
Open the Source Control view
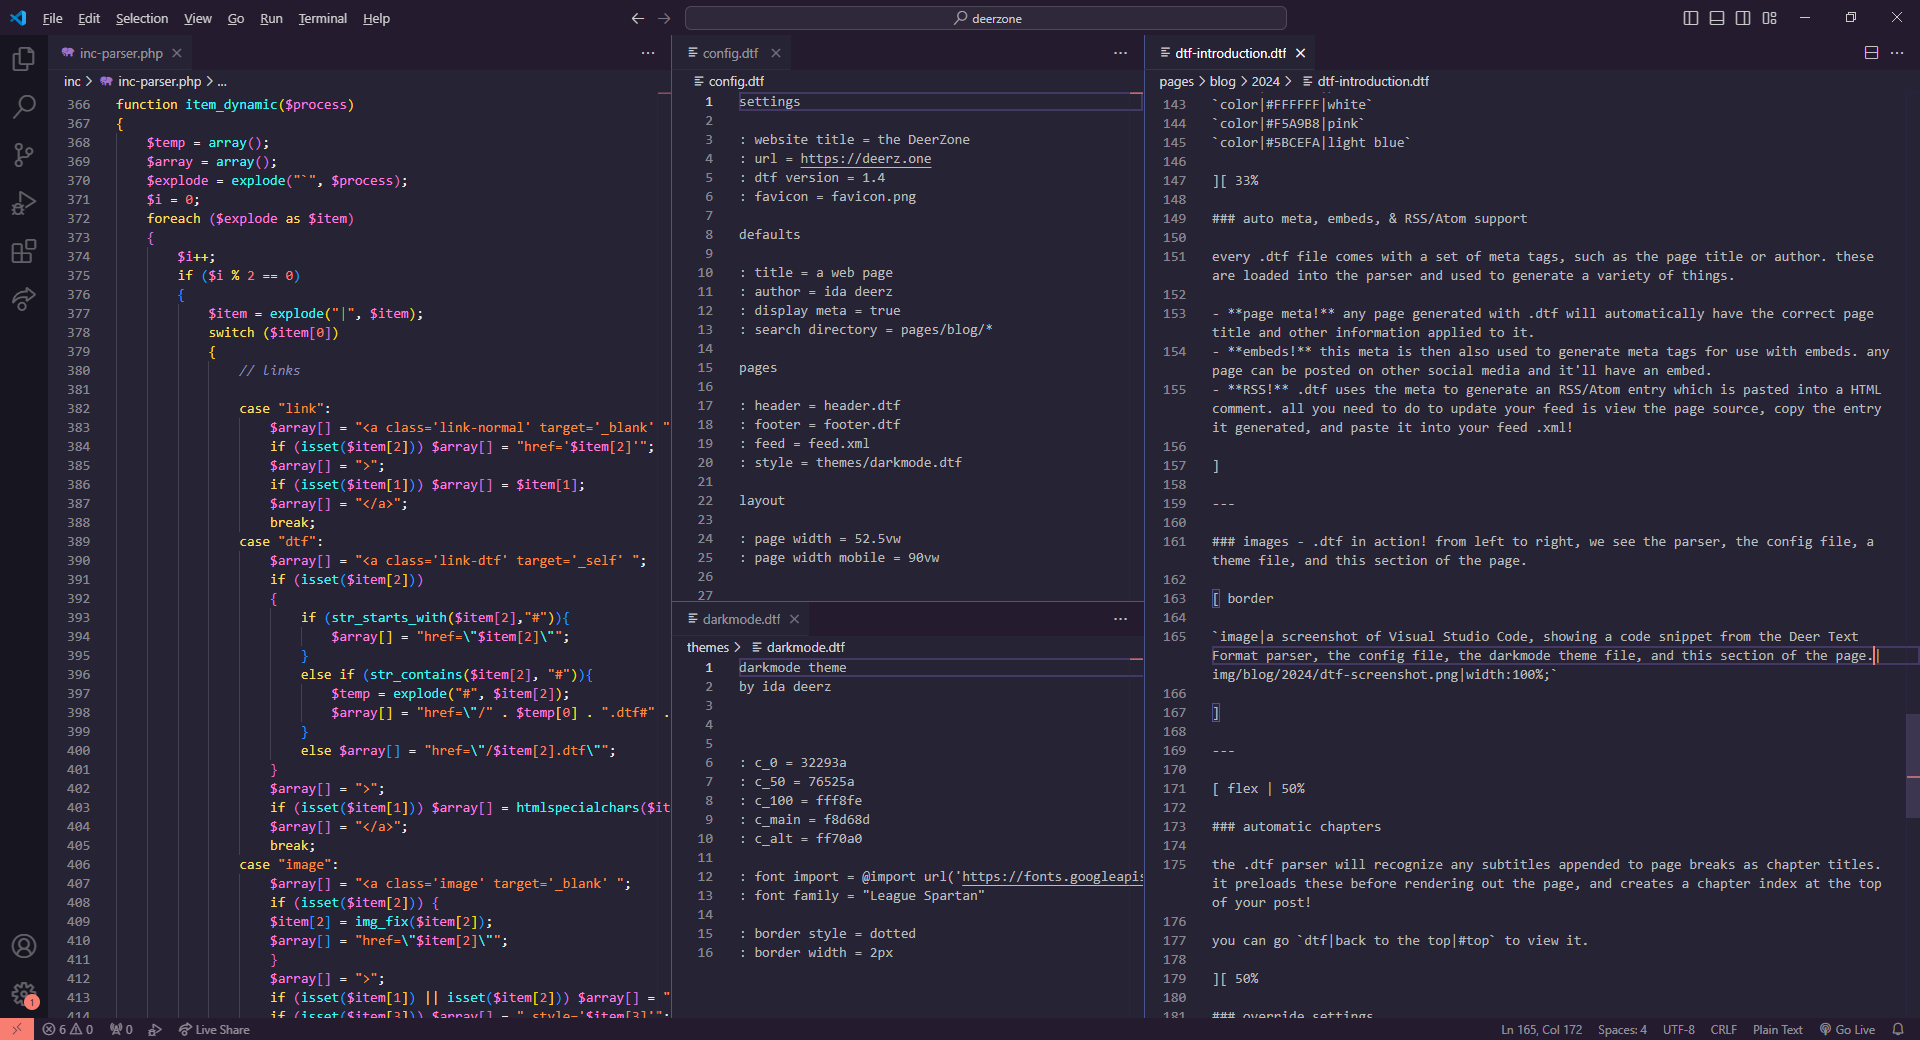coord(24,155)
